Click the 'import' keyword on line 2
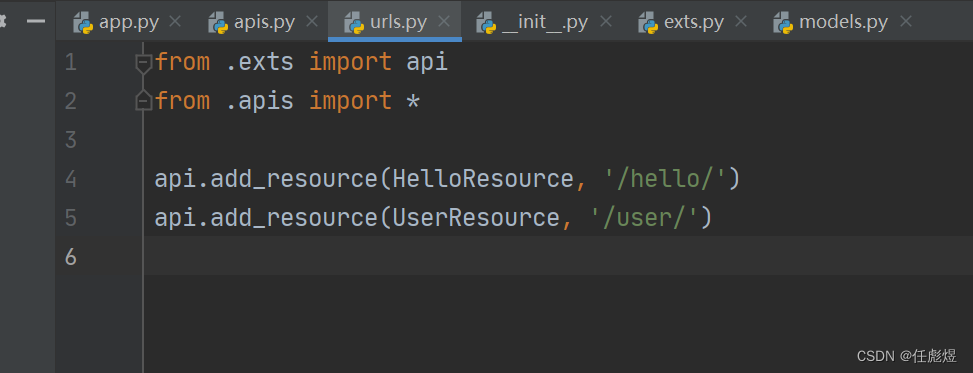The width and height of the screenshot is (973, 373). pos(351,101)
